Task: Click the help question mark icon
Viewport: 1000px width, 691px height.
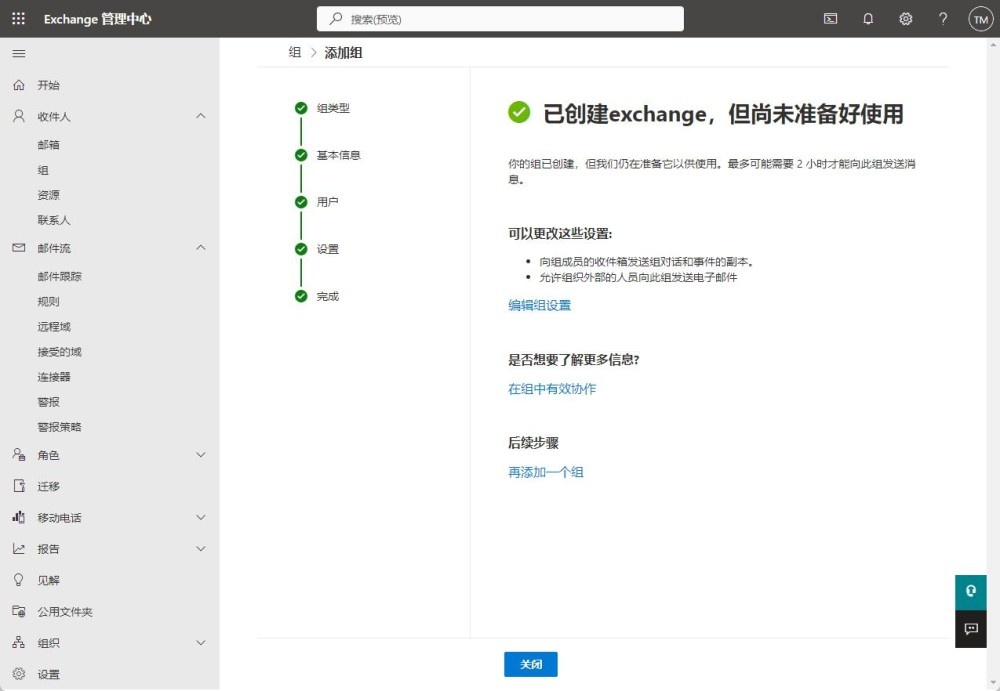Action: (943, 19)
